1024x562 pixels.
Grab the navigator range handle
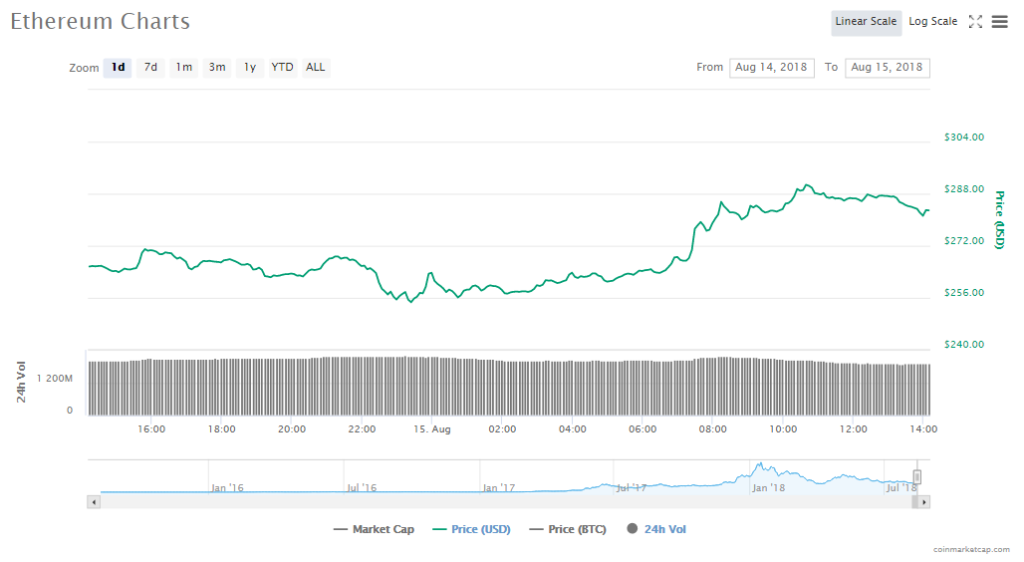917,477
